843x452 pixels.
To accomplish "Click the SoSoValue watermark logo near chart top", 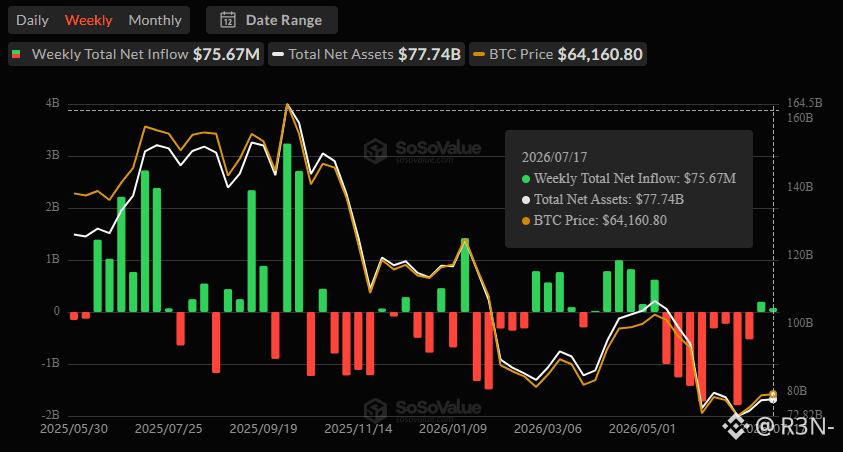I will [375, 150].
